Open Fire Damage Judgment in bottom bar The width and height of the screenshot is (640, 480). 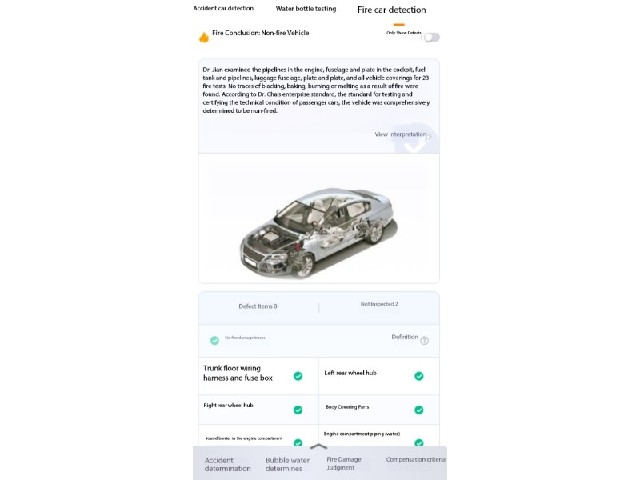pyautogui.click(x=344, y=464)
